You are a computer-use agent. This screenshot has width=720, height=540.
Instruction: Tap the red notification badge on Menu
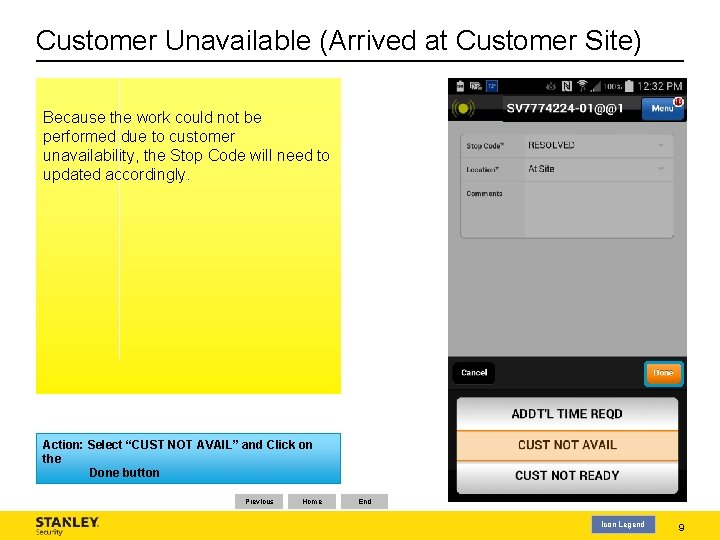[678, 101]
